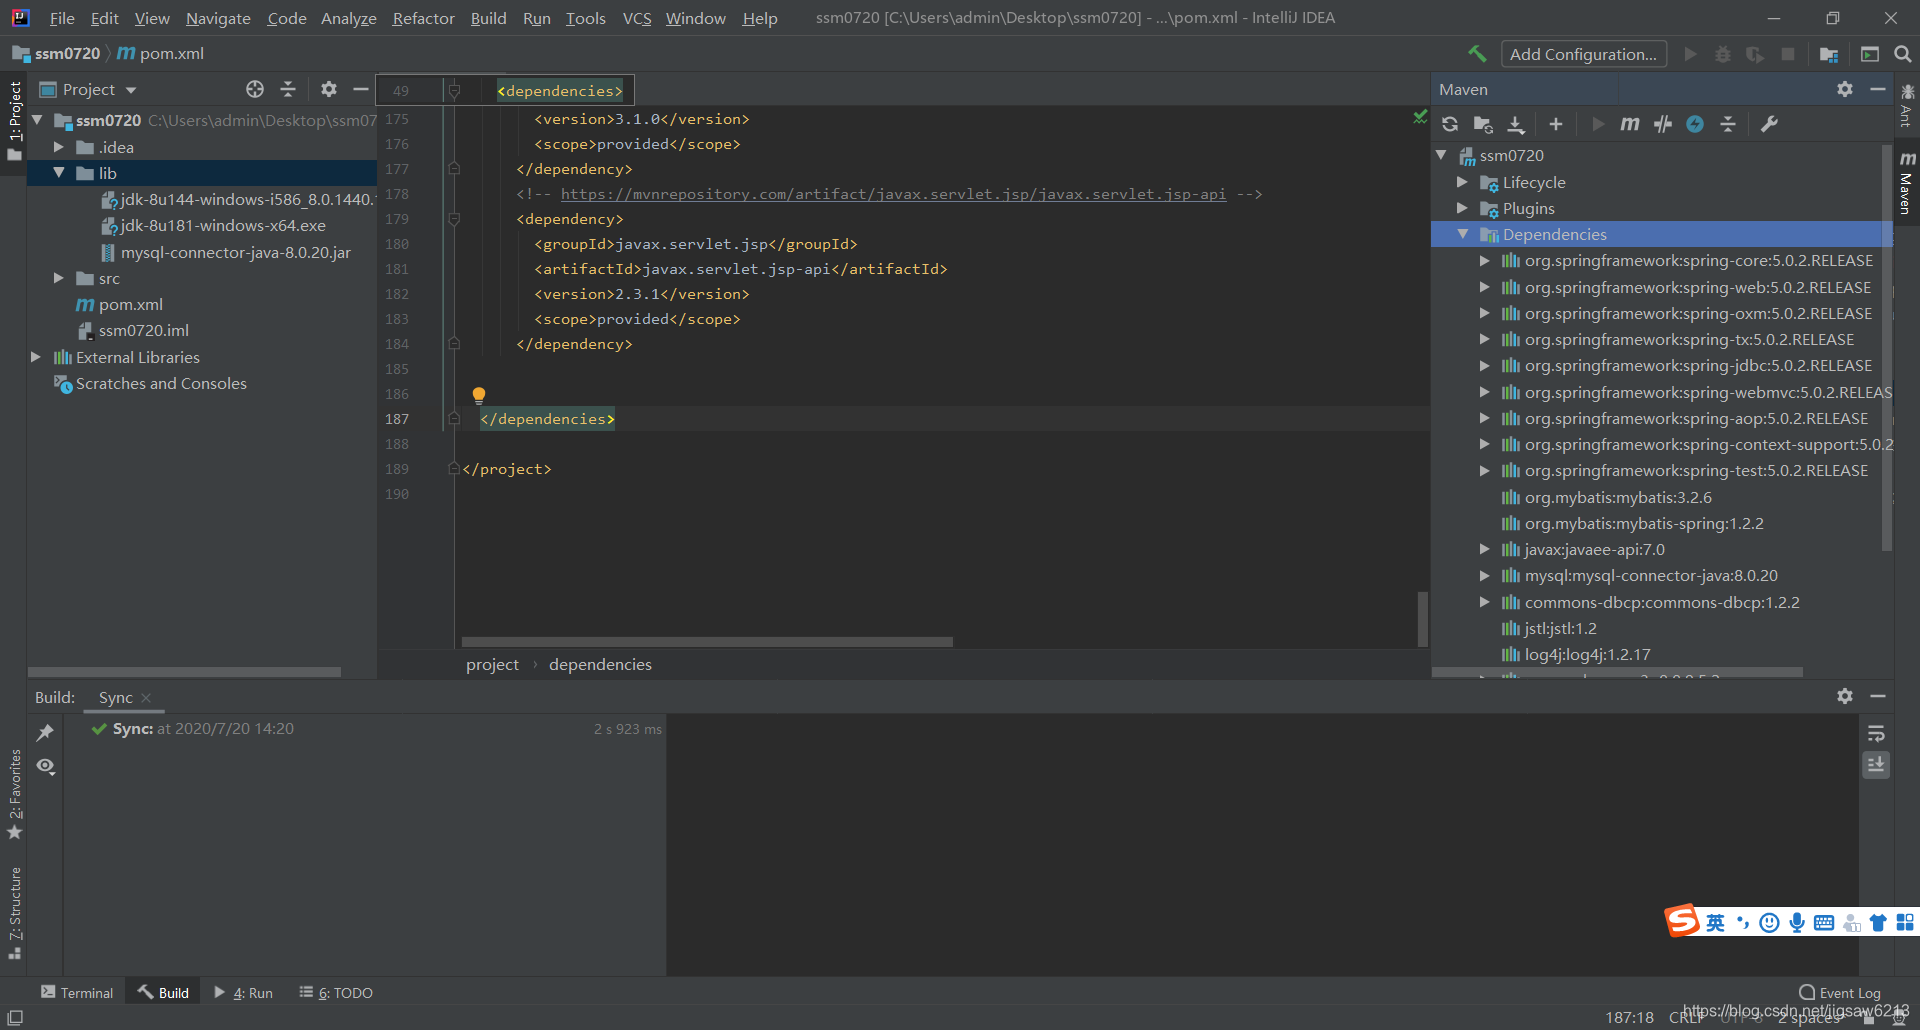Open Project panel gear settings

[x=328, y=89]
